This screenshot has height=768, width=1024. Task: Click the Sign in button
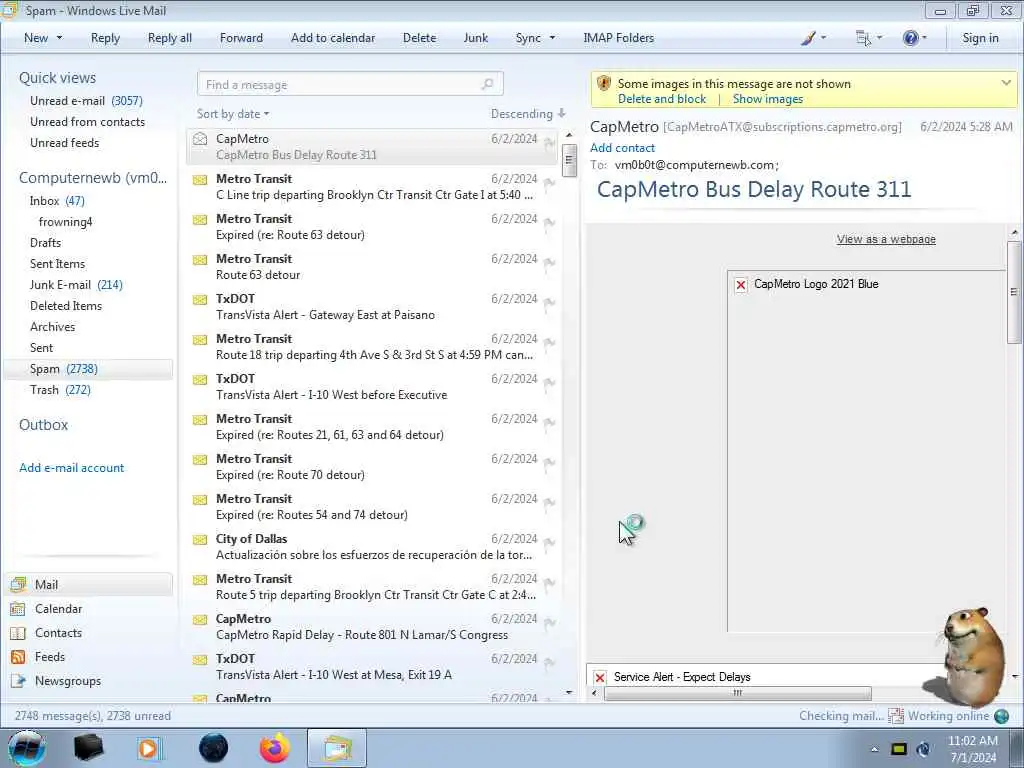980,38
